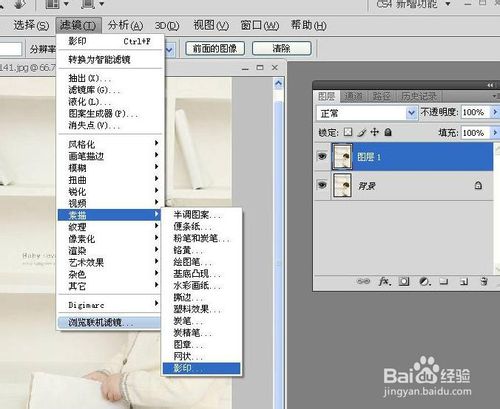Viewport: 500px width, 409px height.
Task: Expand the 锐化 filter submenu
Action: tap(110, 191)
